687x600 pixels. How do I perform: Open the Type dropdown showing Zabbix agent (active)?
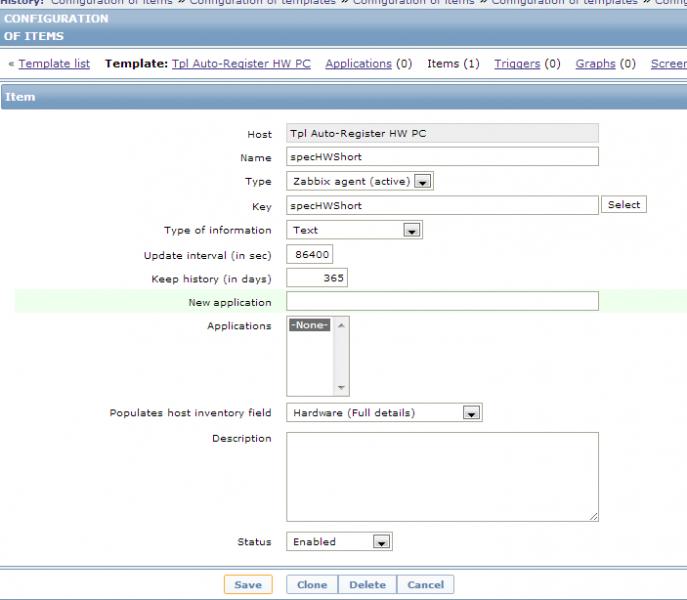pyautogui.click(x=360, y=182)
